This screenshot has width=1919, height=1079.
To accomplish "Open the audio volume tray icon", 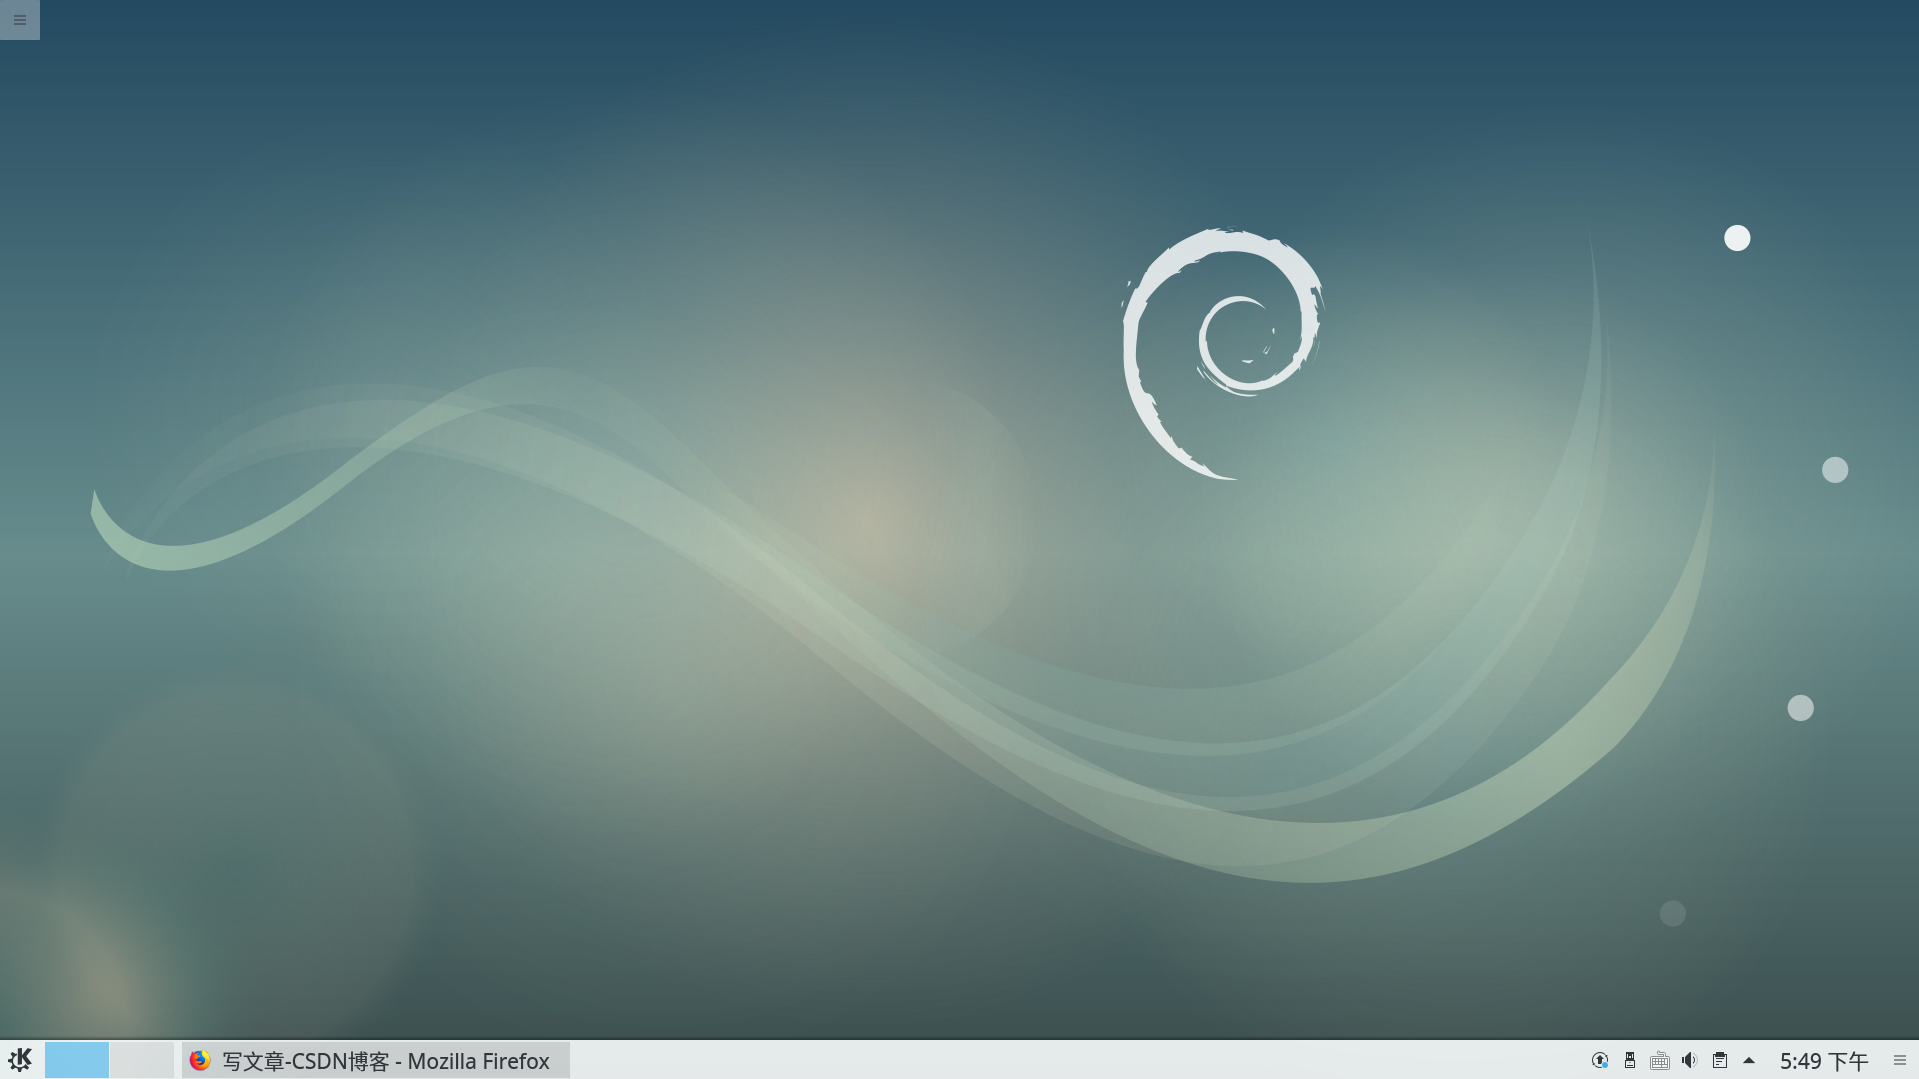I will click(1690, 1060).
